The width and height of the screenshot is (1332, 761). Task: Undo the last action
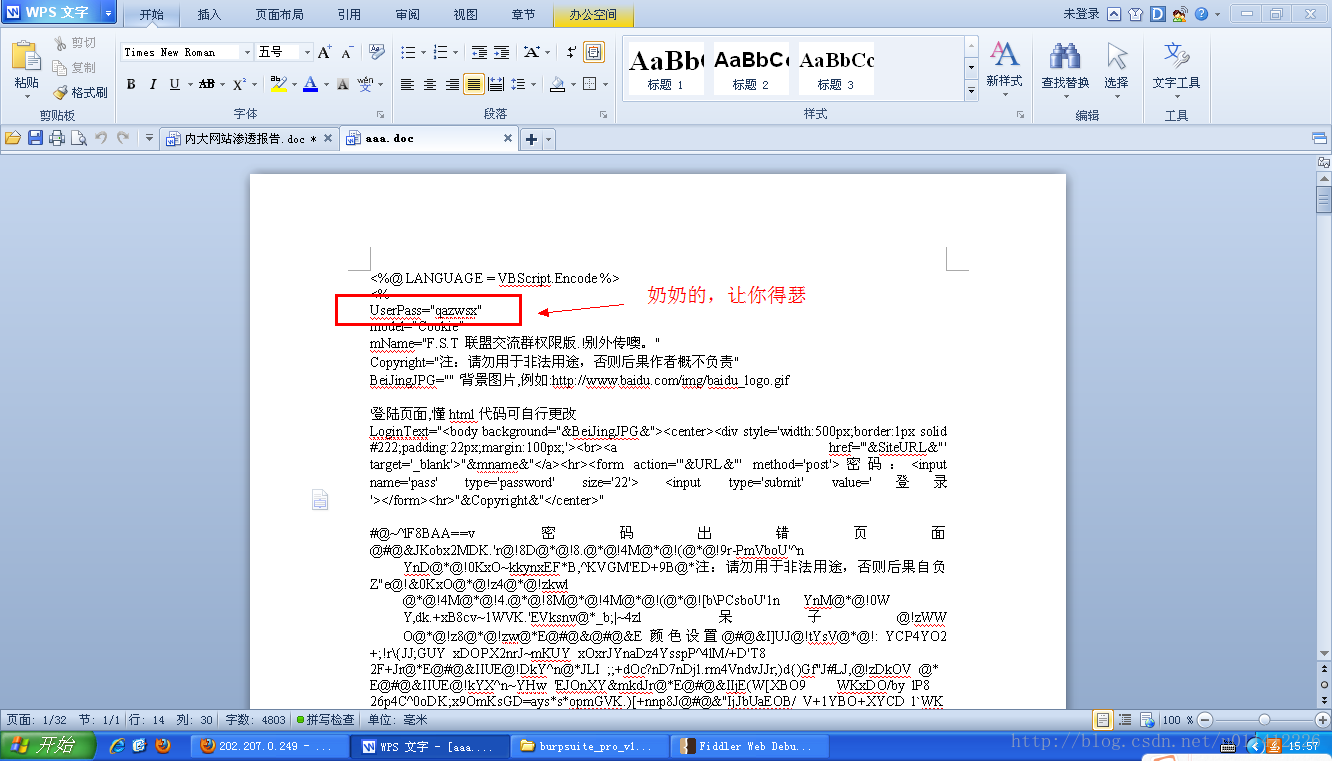coord(101,138)
